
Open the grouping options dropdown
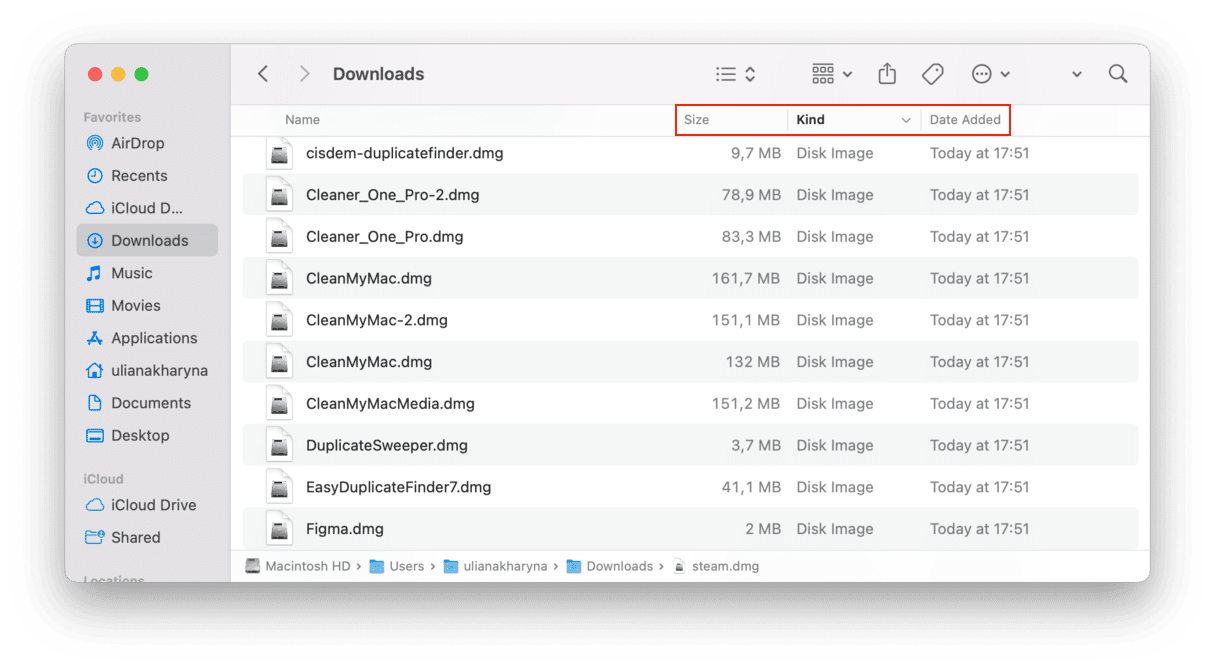tap(832, 74)
